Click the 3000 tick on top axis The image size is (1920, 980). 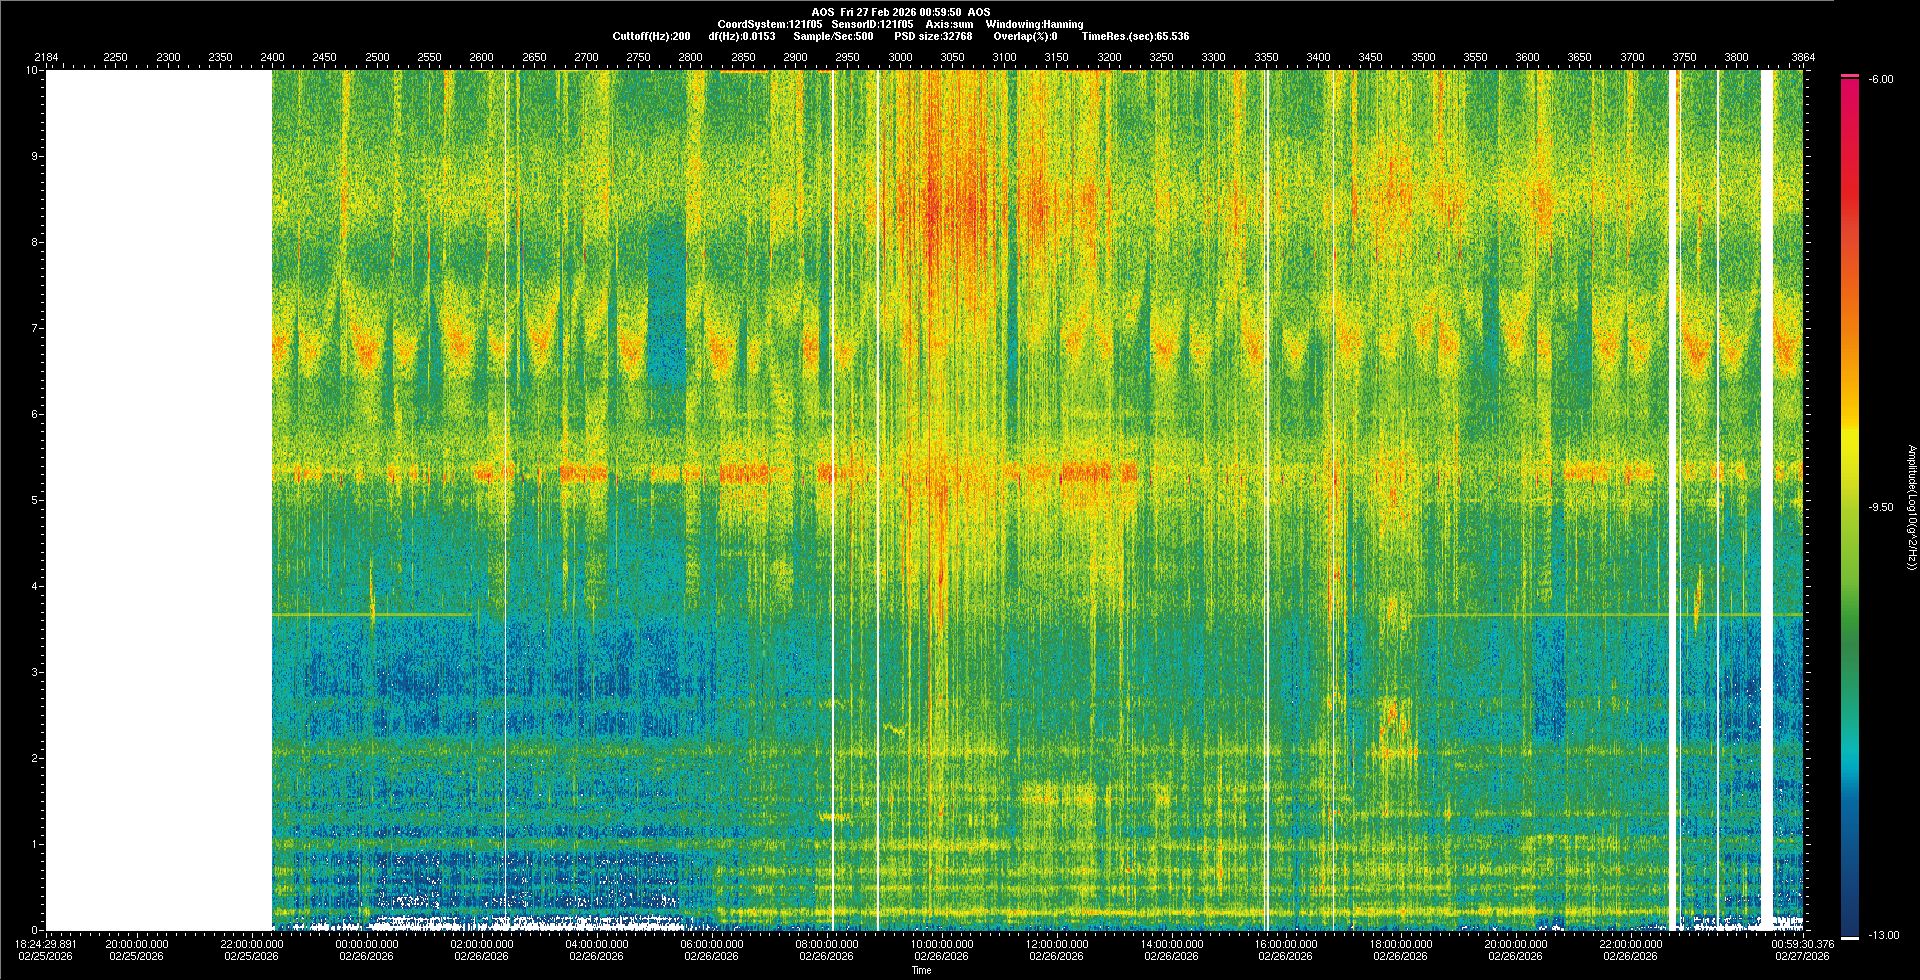[900, 57]
